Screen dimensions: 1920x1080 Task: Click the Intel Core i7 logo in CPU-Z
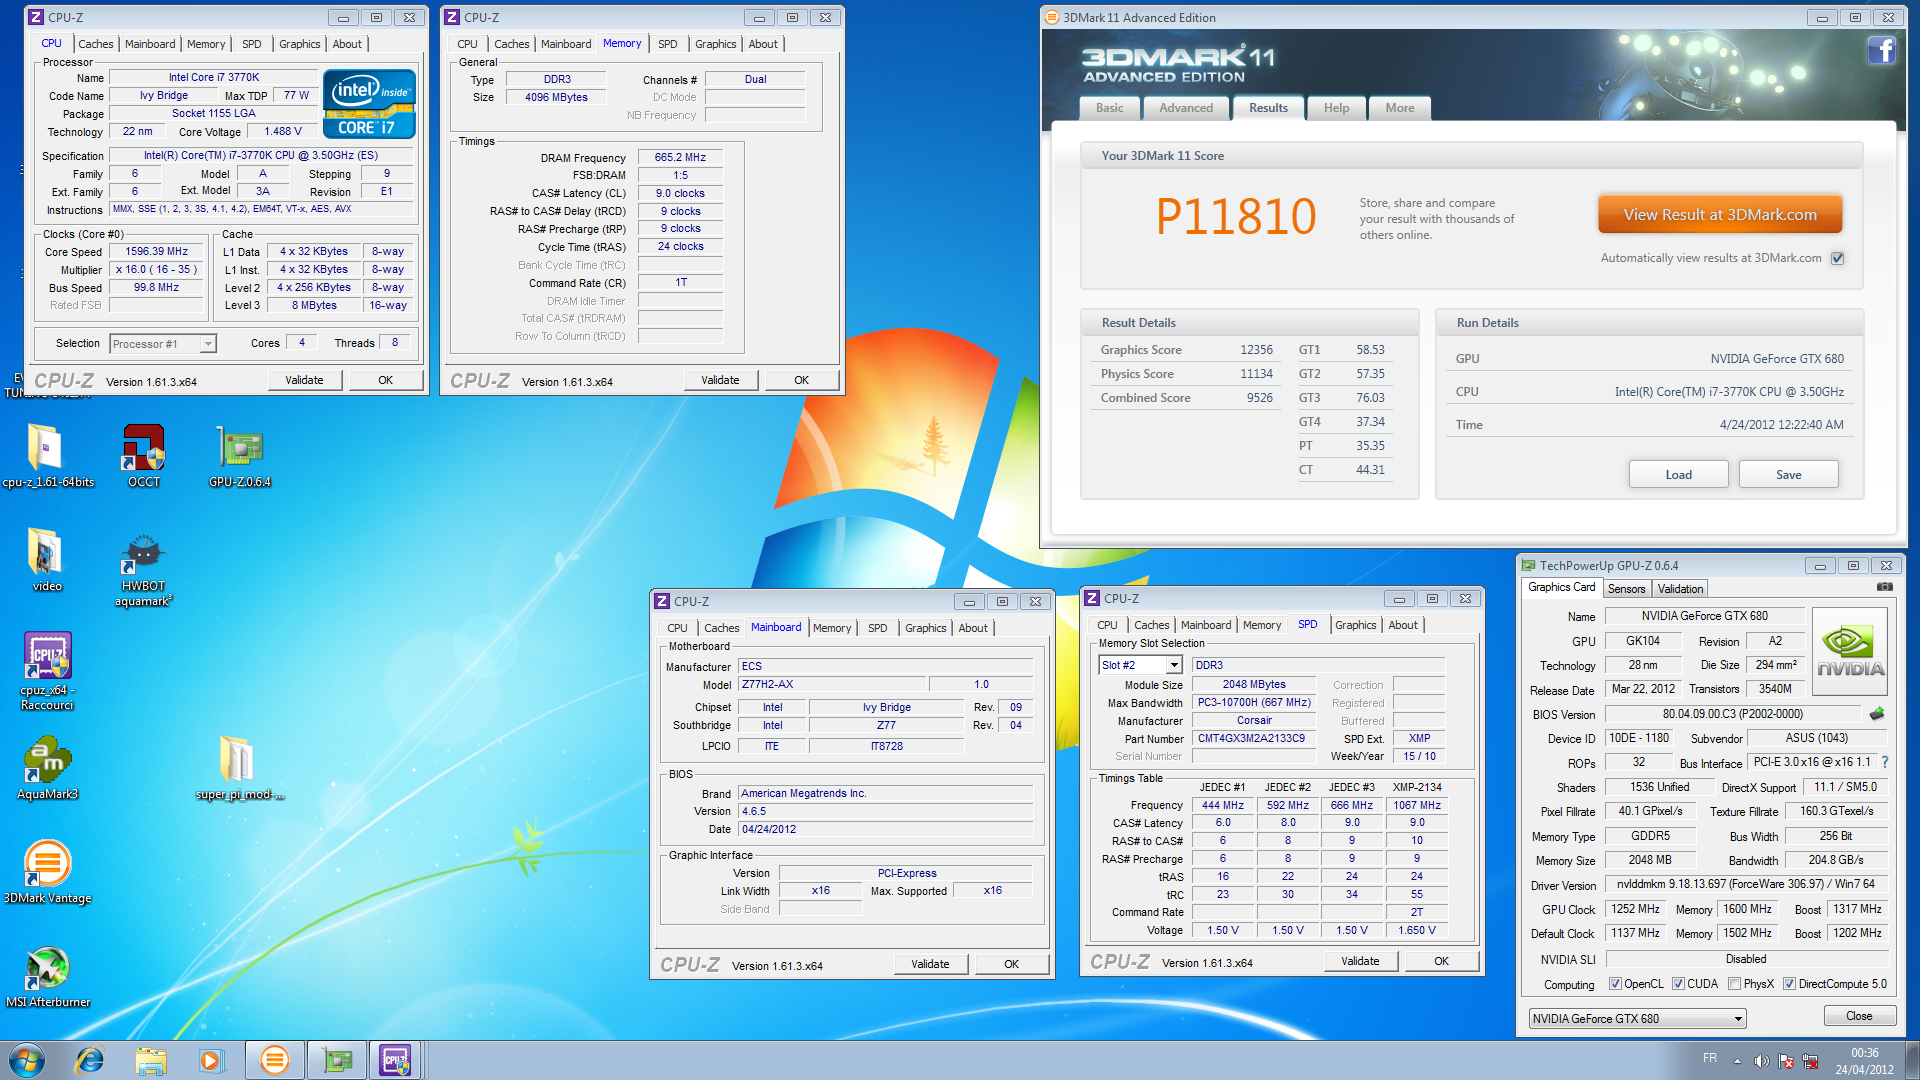coord(369,104)
